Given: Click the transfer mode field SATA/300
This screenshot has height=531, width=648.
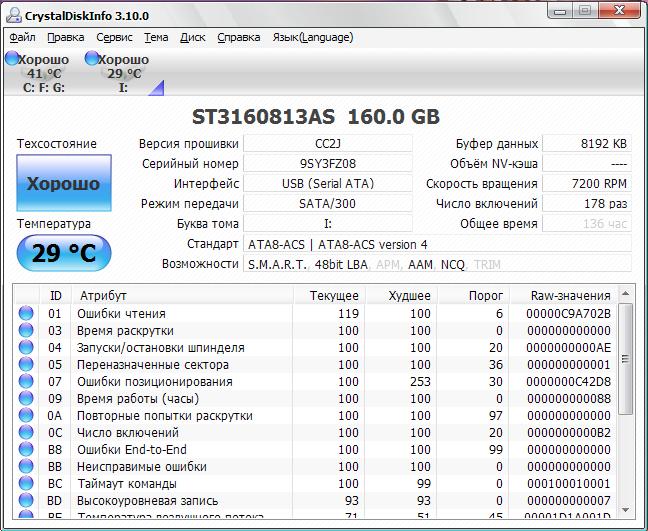Looking at the screenshot, I should pos(328,203).
